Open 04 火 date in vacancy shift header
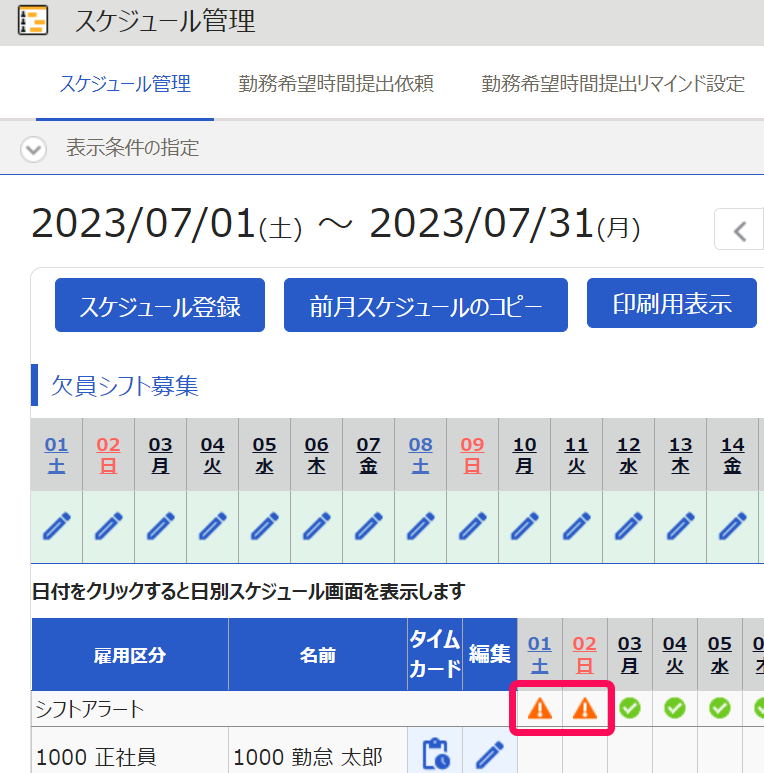764x773 pixels. pos(212,455)
